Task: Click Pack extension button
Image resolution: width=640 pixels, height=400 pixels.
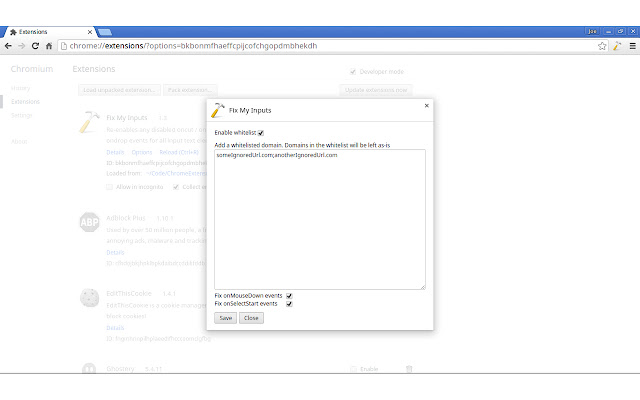Action: click(190, 90)
